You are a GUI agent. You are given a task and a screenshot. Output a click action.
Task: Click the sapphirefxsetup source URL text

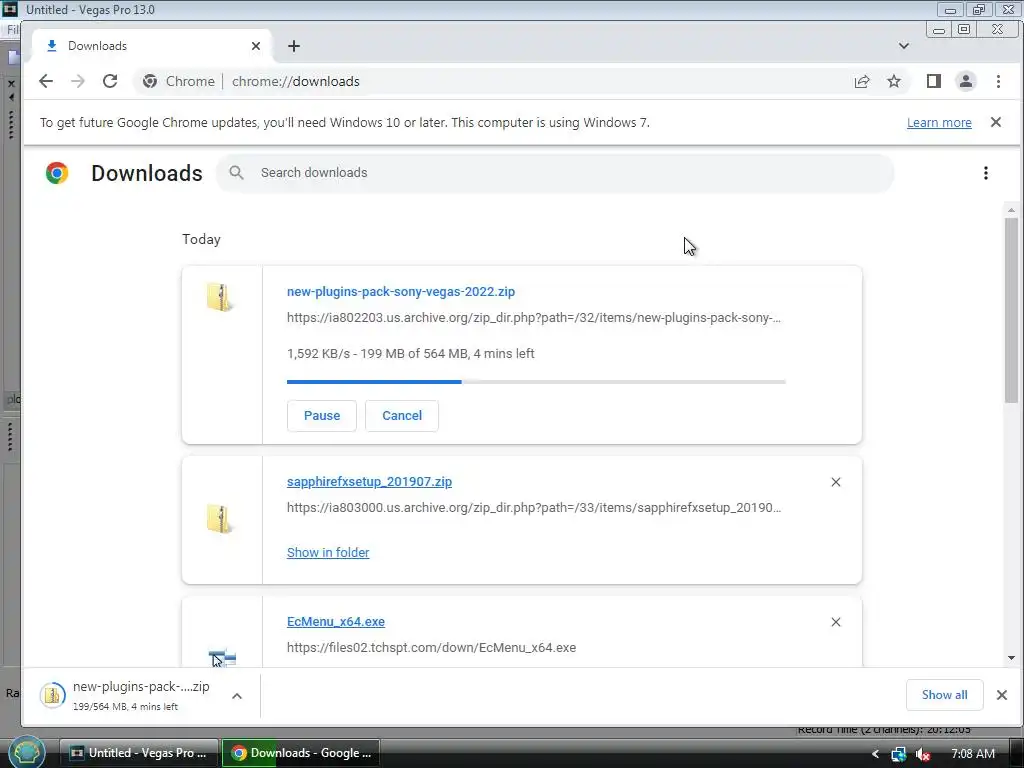534,507
